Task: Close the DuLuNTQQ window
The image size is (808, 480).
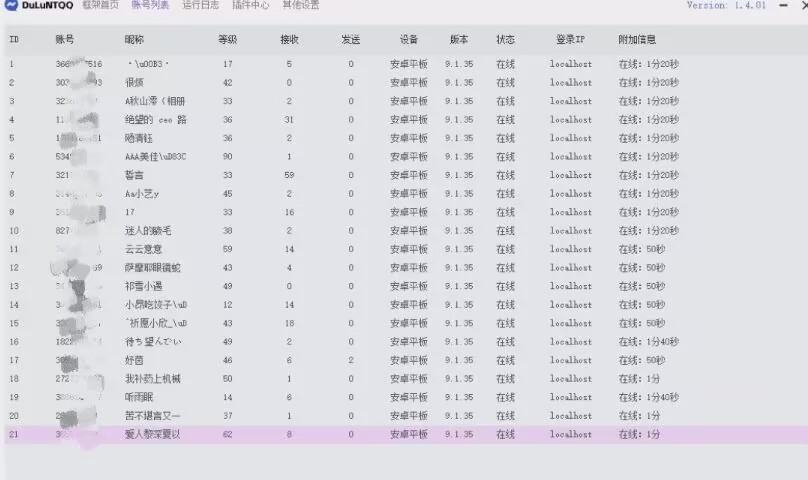Action: pyautogui.click(x=804, y=5)
